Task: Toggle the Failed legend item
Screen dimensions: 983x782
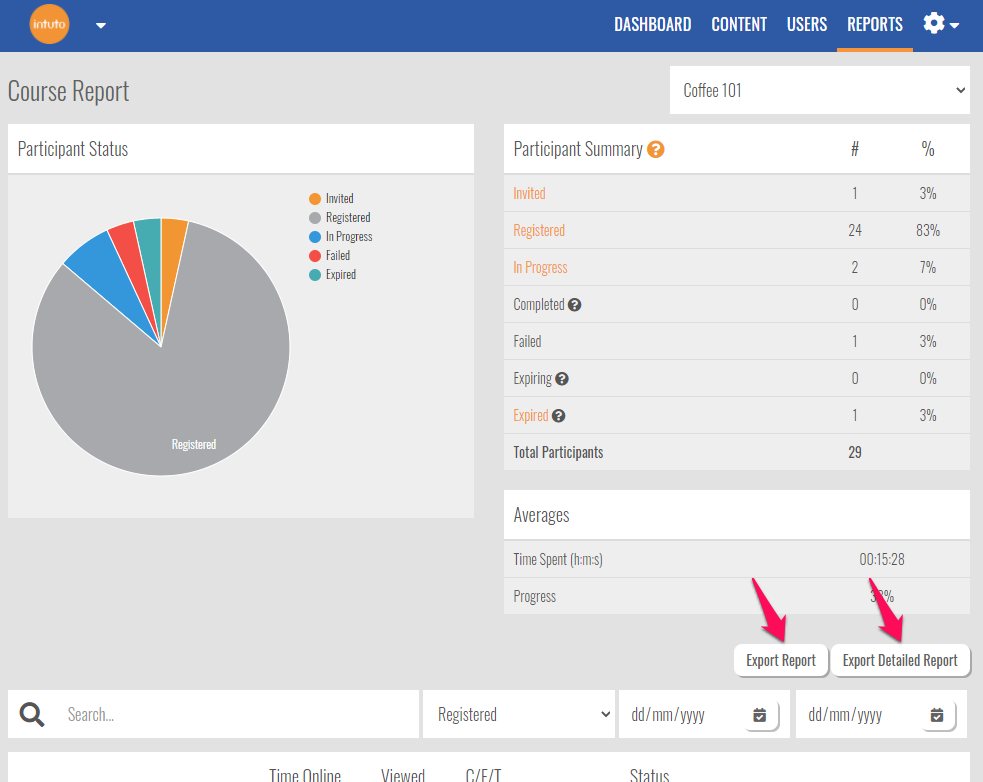Action: [x=337, y=256]
